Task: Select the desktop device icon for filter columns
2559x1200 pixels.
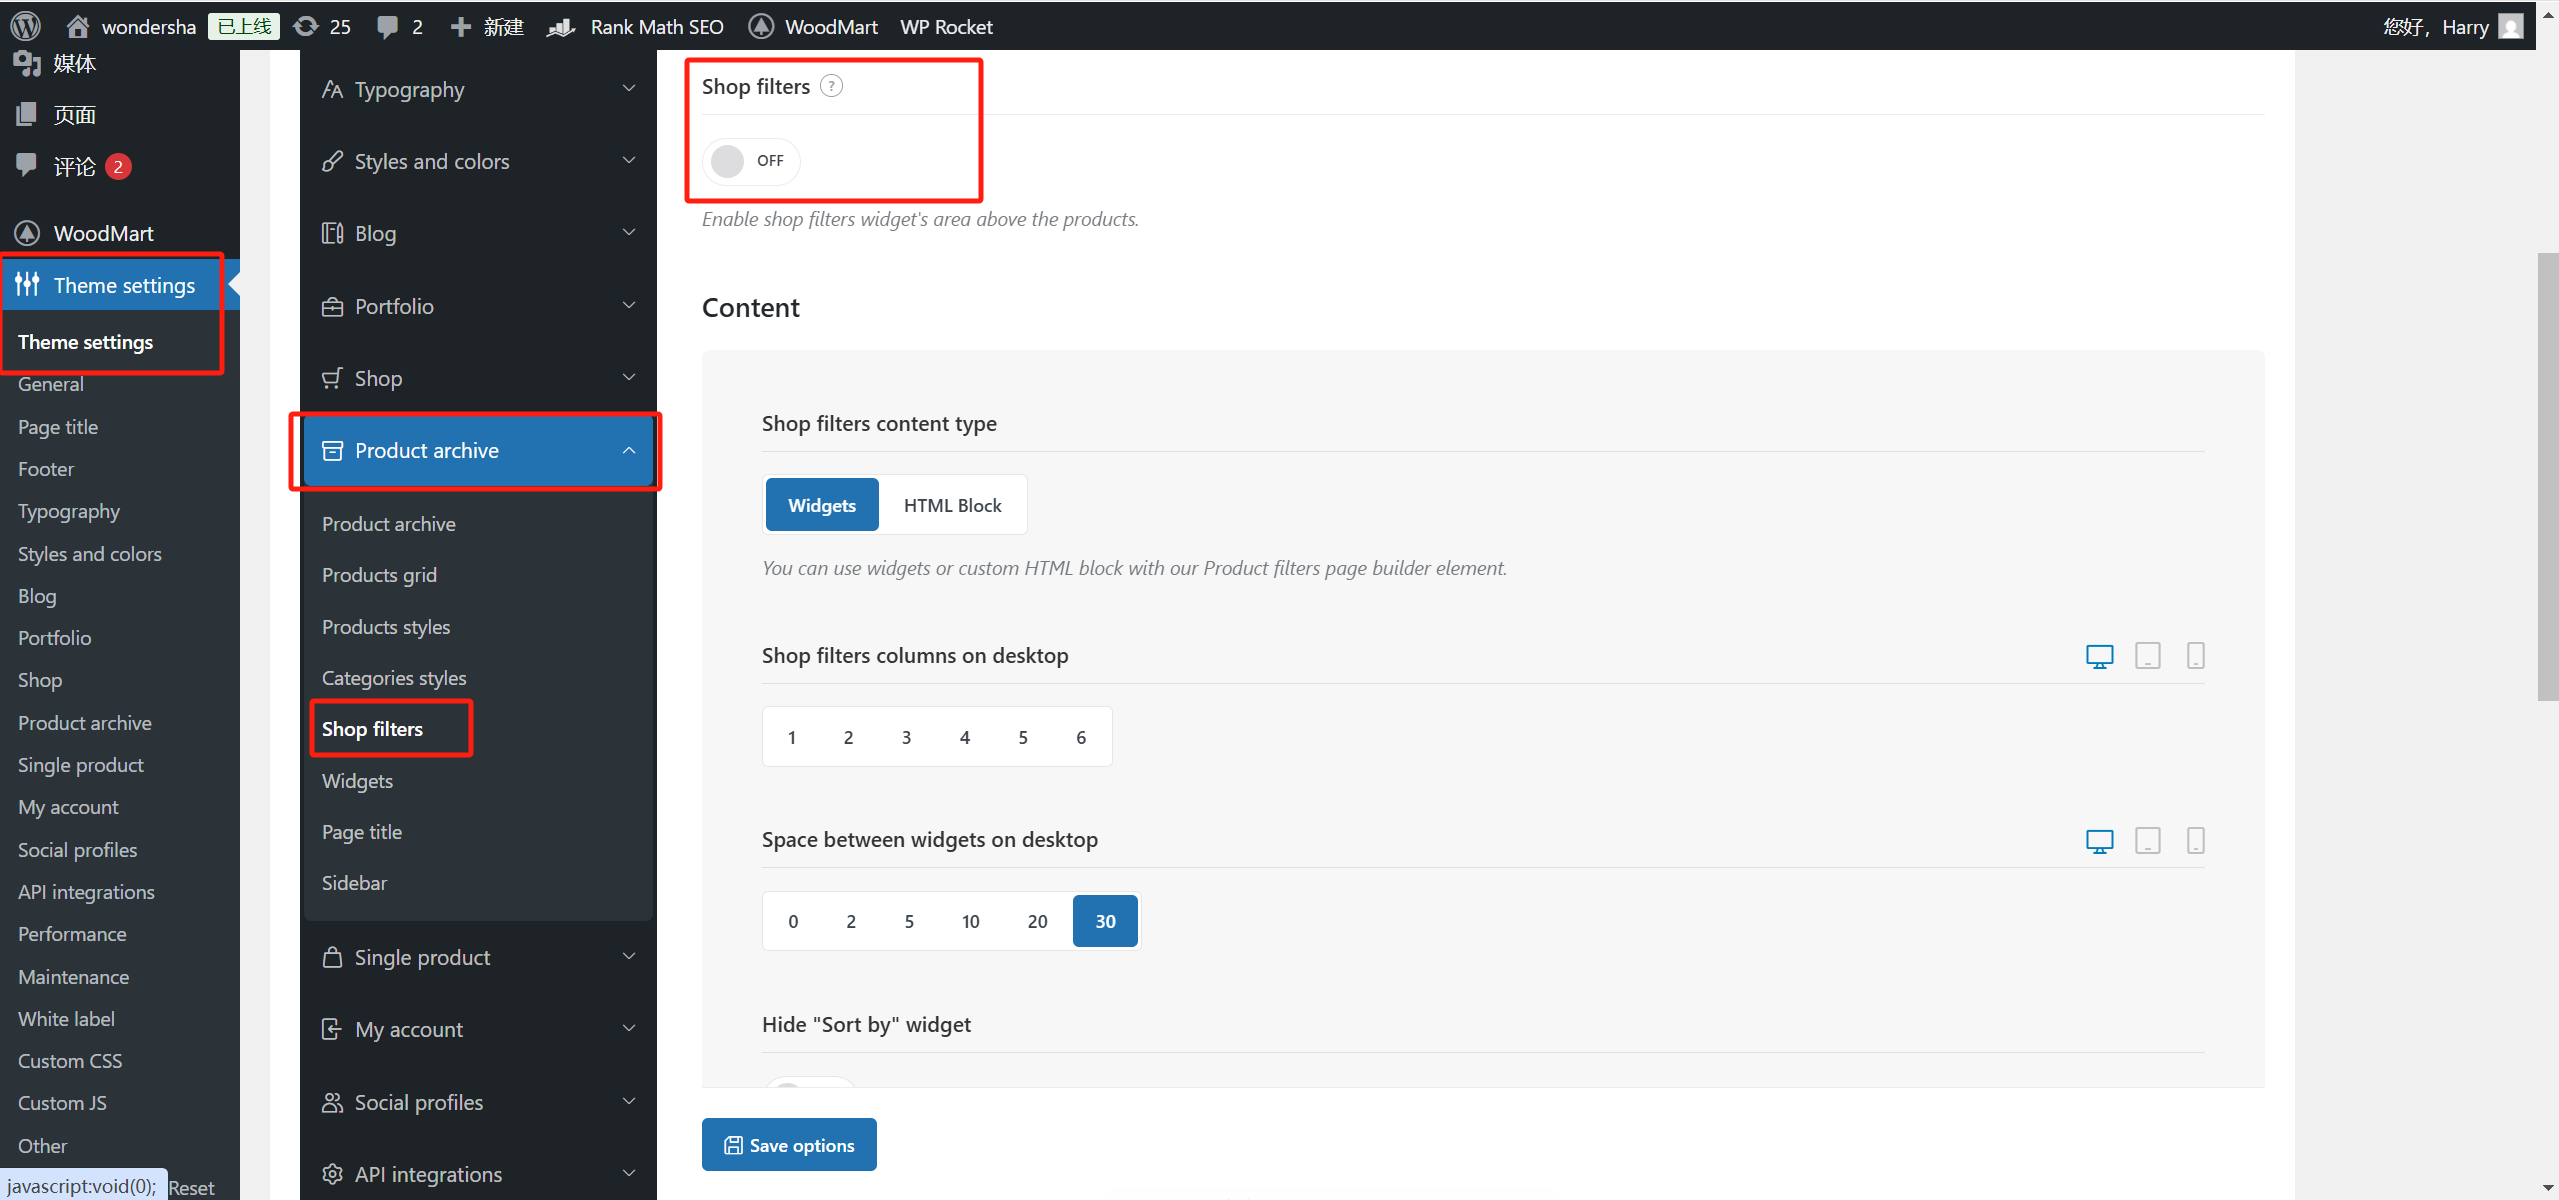Action: coord(2099,656)
